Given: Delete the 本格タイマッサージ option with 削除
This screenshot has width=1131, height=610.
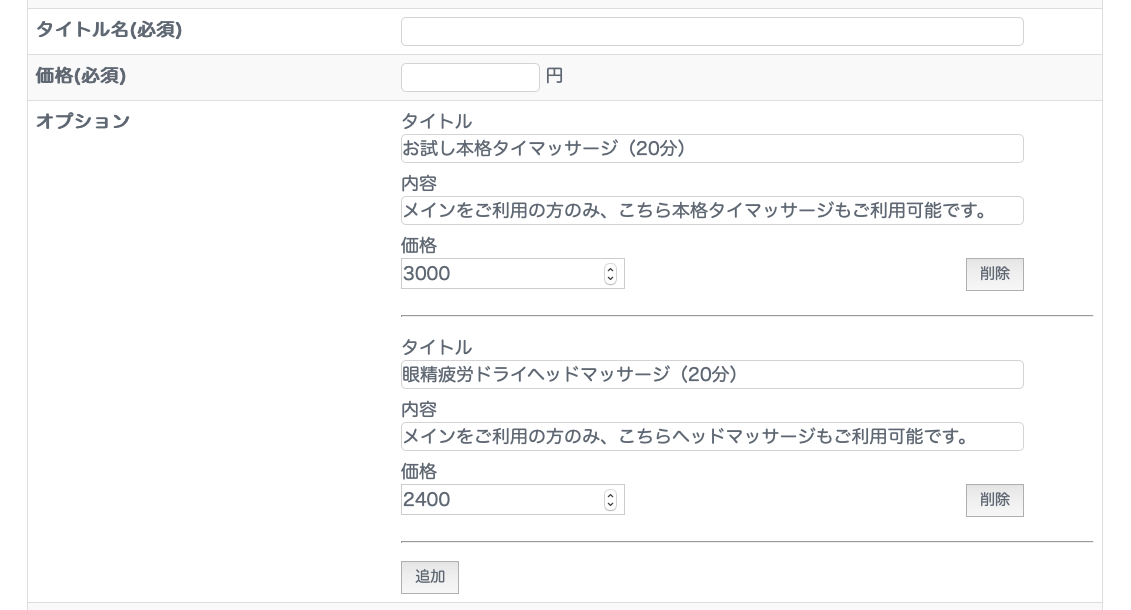Looking at the screenshot, I should pyautogui.click(x=994, y=274).
